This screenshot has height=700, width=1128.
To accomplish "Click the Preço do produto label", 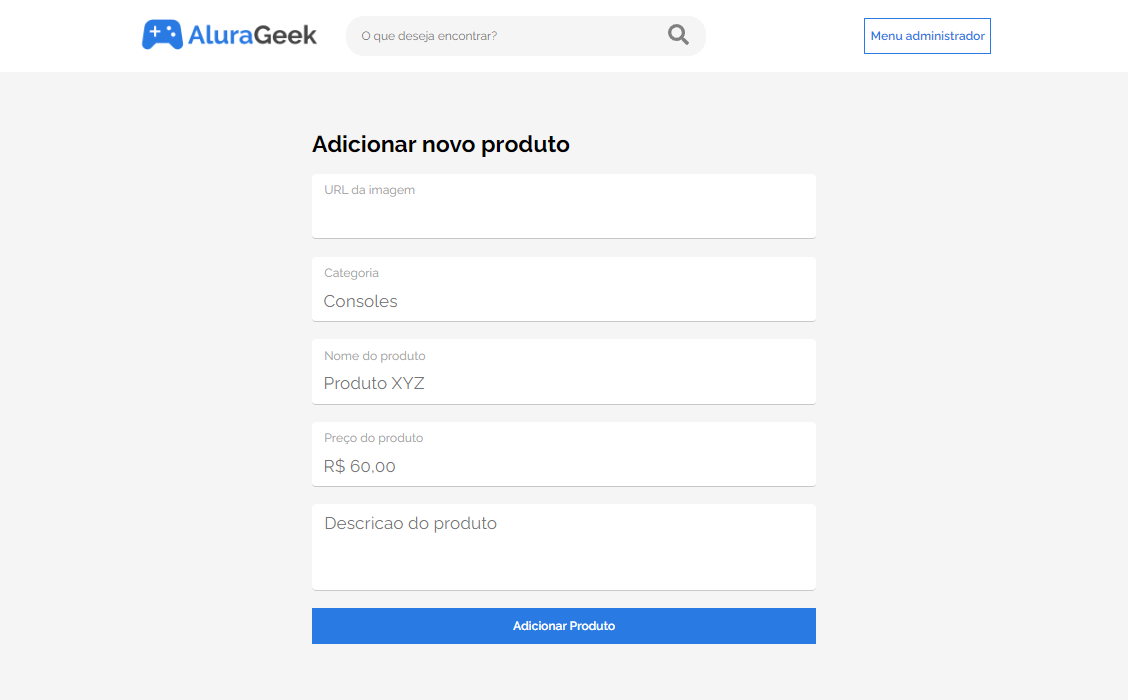I will pos(373,438).
